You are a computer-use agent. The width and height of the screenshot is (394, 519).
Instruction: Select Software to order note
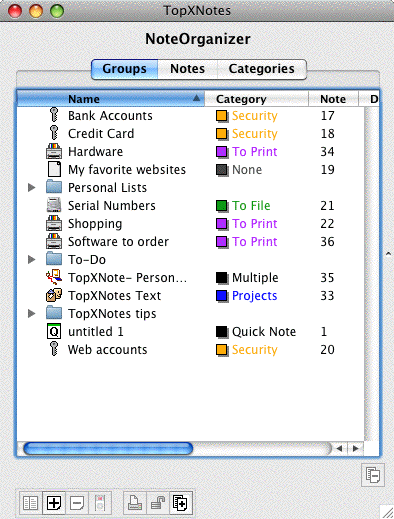pyautogui.click(x=118, y=242)
